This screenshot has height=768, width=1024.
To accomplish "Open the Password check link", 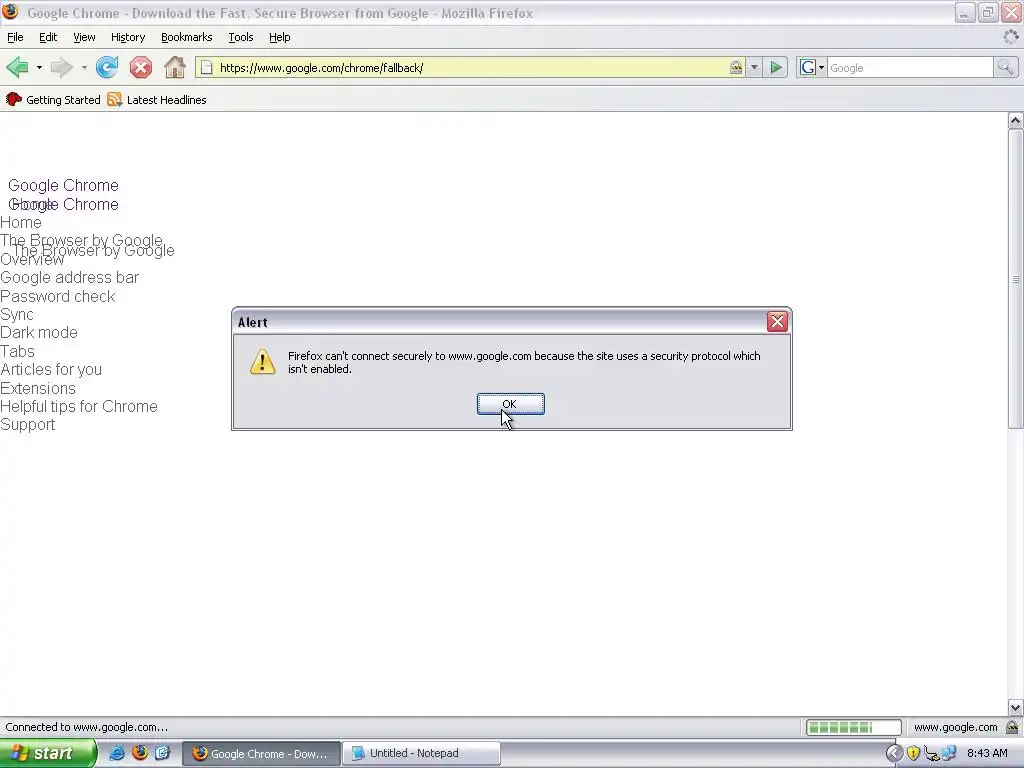I will 57,296.
